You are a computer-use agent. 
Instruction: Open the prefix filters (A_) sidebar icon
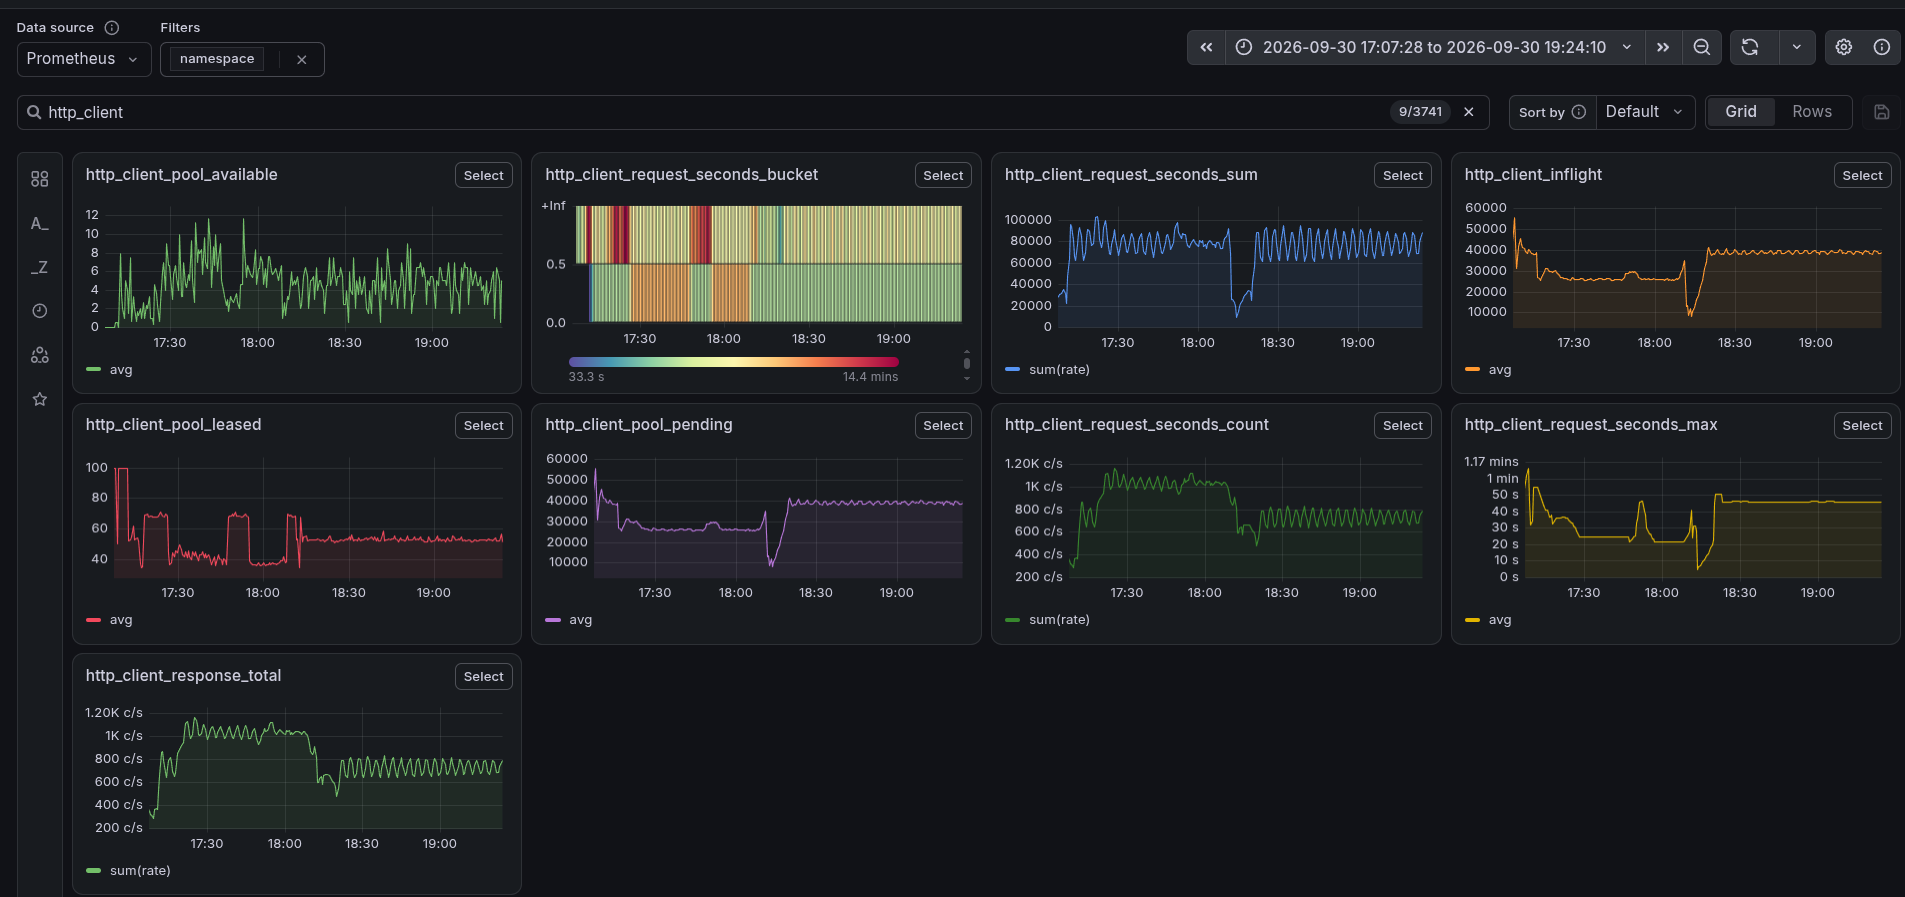pyautogui.click(x=40, y=223)
